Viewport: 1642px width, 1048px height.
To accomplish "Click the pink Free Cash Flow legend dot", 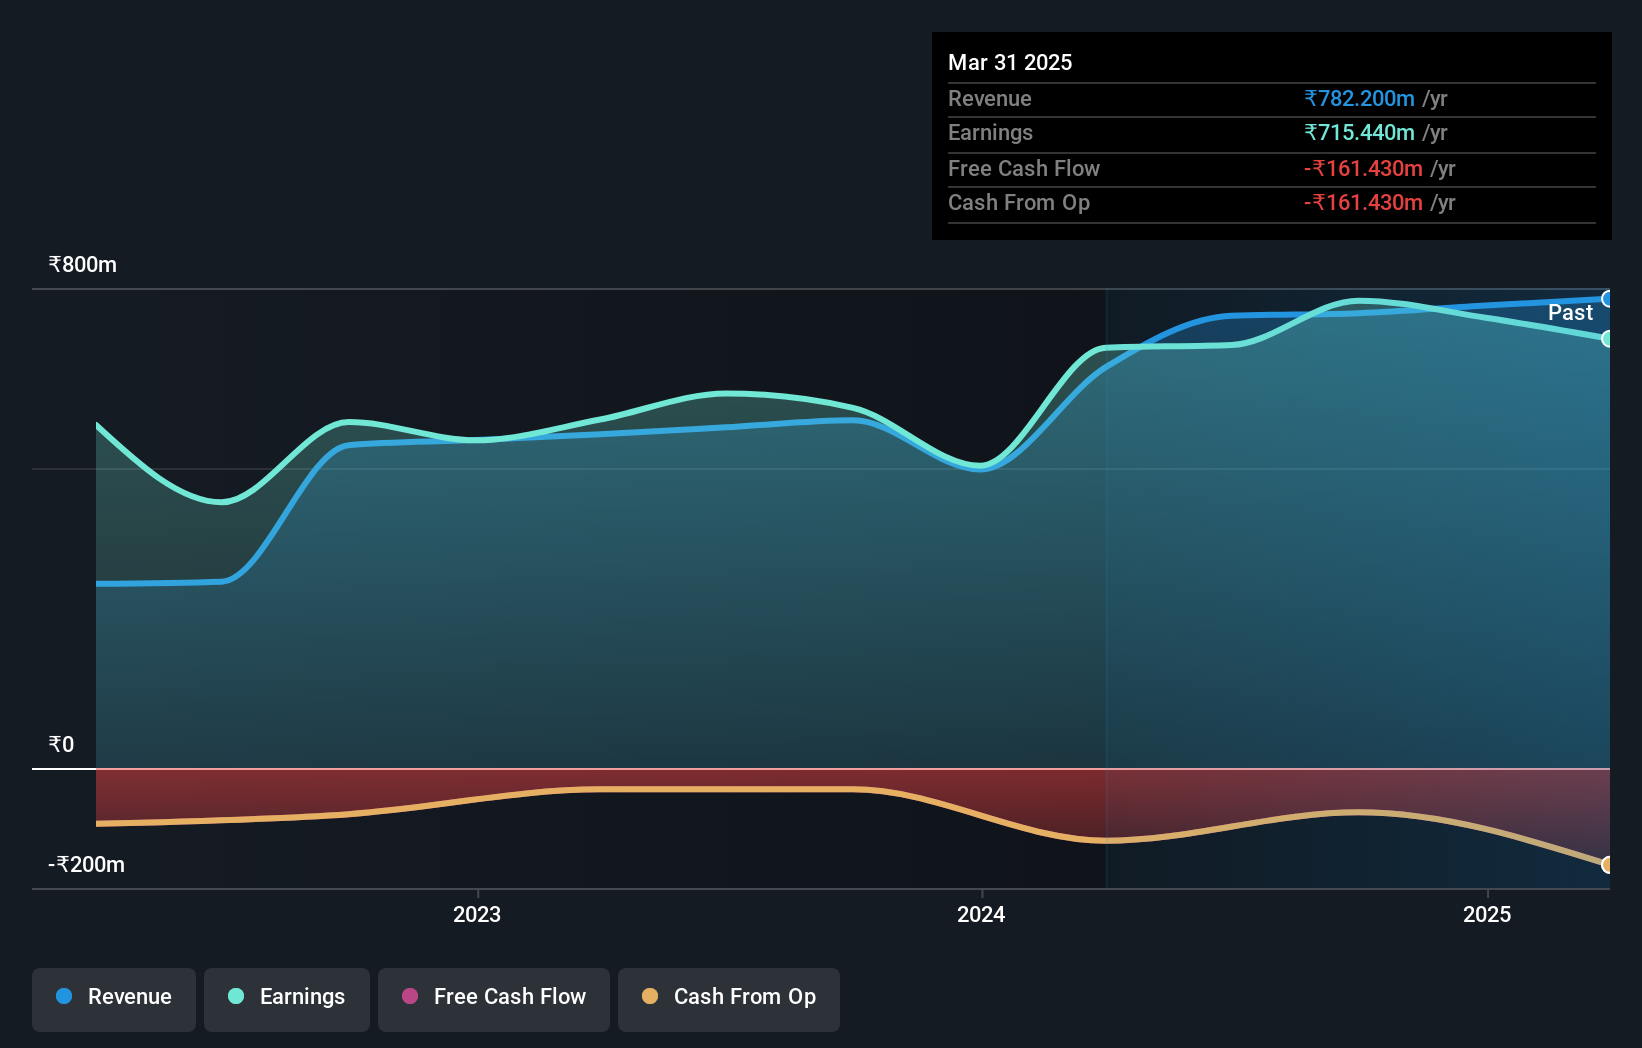I will [410, 996].
